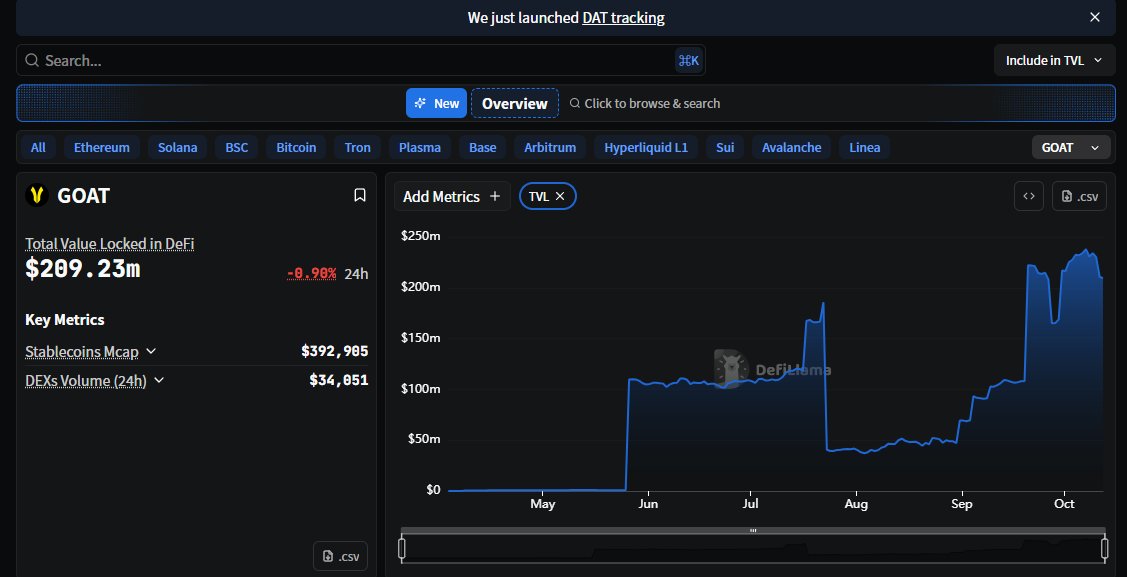Screen dimensions: 1127x577
Task: Select the Base chain filter
Action: (x=482, y=147)
